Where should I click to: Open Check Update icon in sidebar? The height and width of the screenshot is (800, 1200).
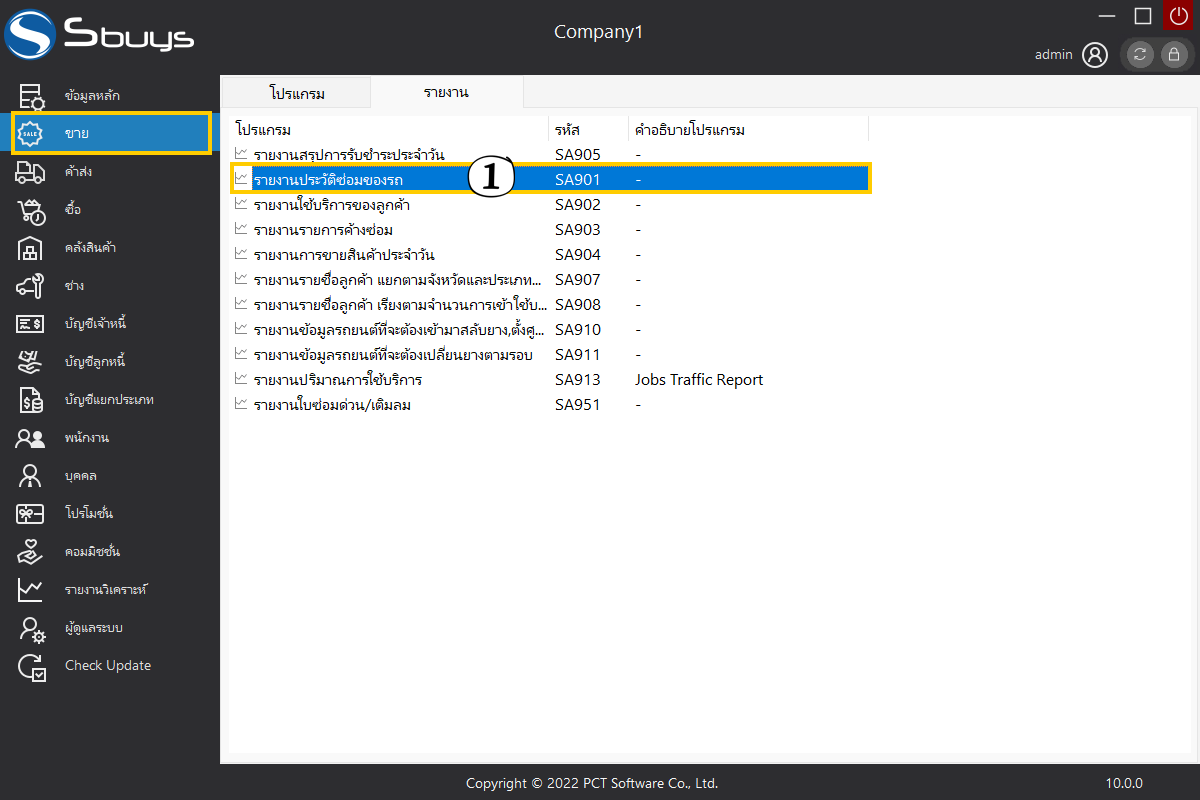click(31, 666)
